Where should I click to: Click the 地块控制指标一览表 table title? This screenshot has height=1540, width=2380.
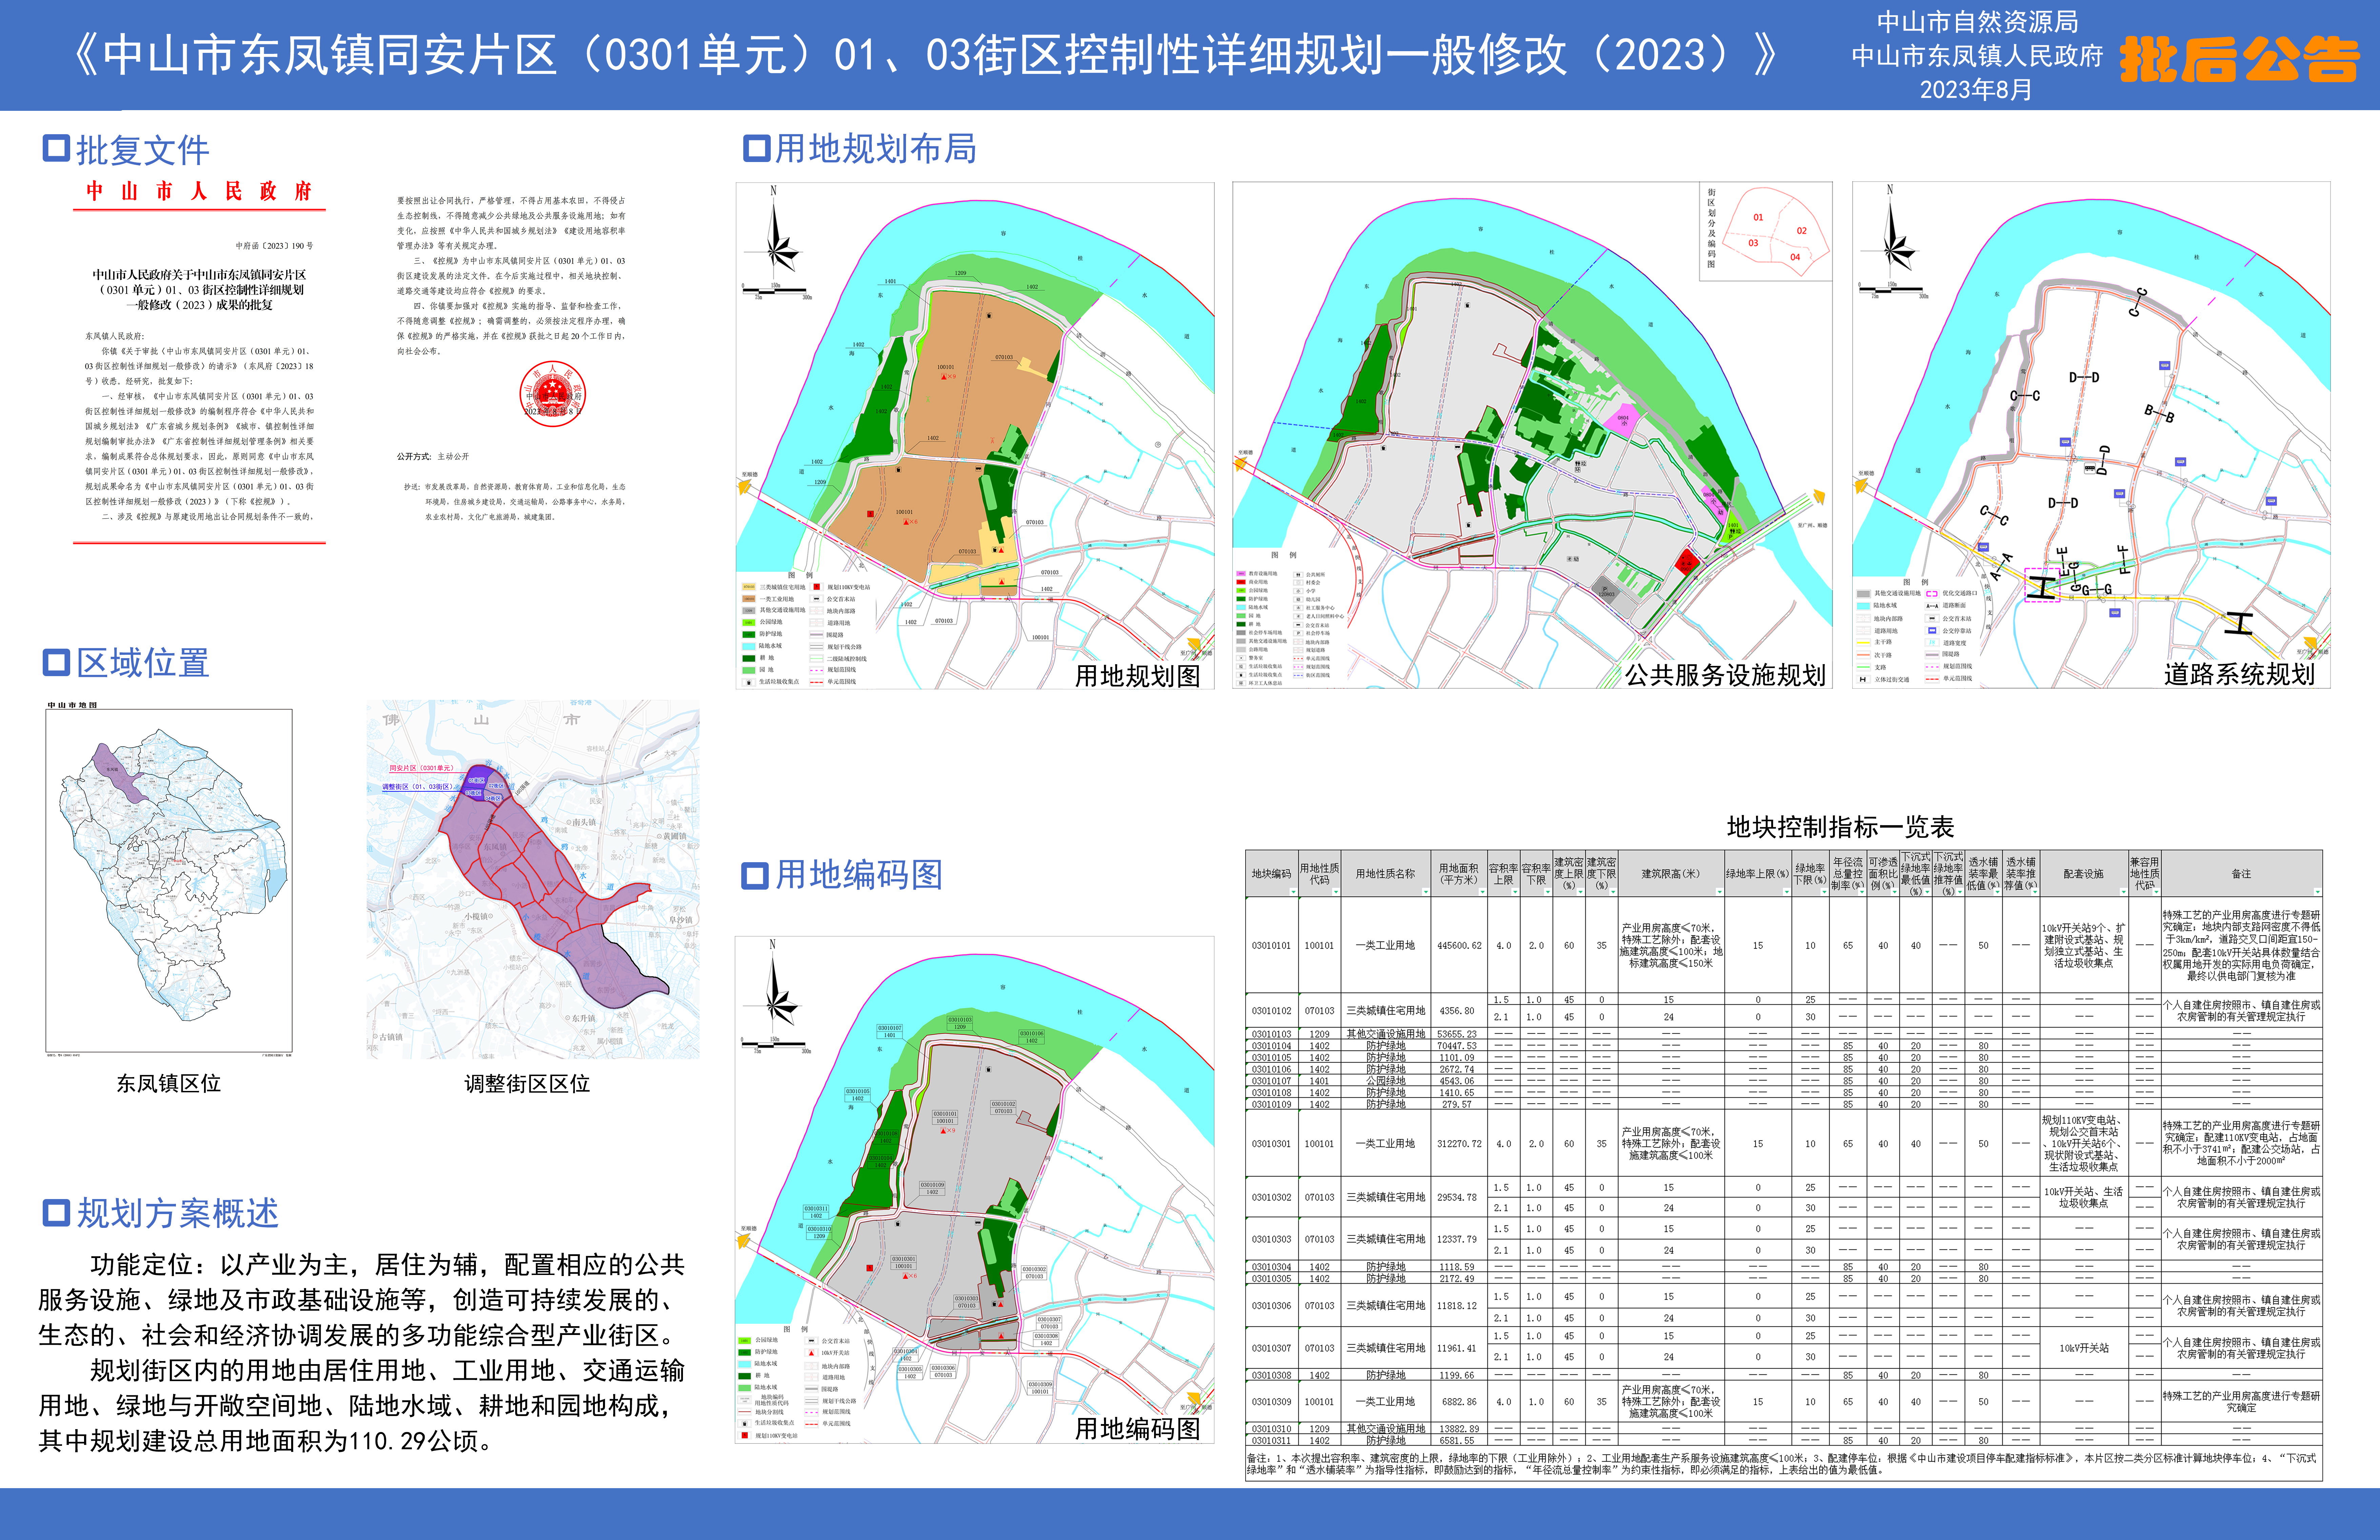pyautogui.click(x=1840, y=827)
